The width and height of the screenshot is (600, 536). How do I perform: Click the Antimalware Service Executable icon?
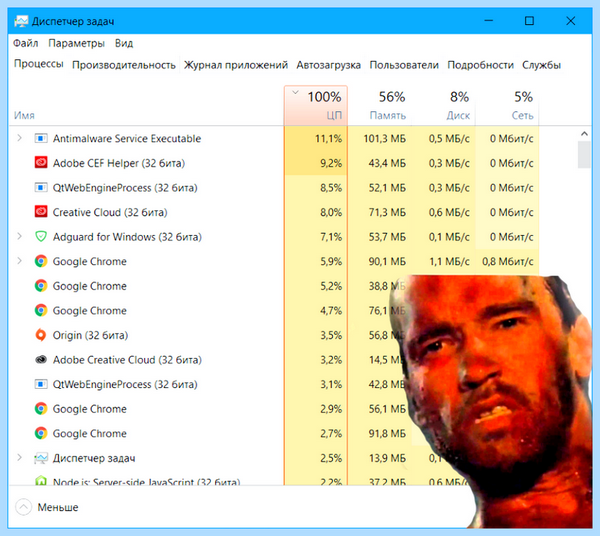tap(41, 138)
